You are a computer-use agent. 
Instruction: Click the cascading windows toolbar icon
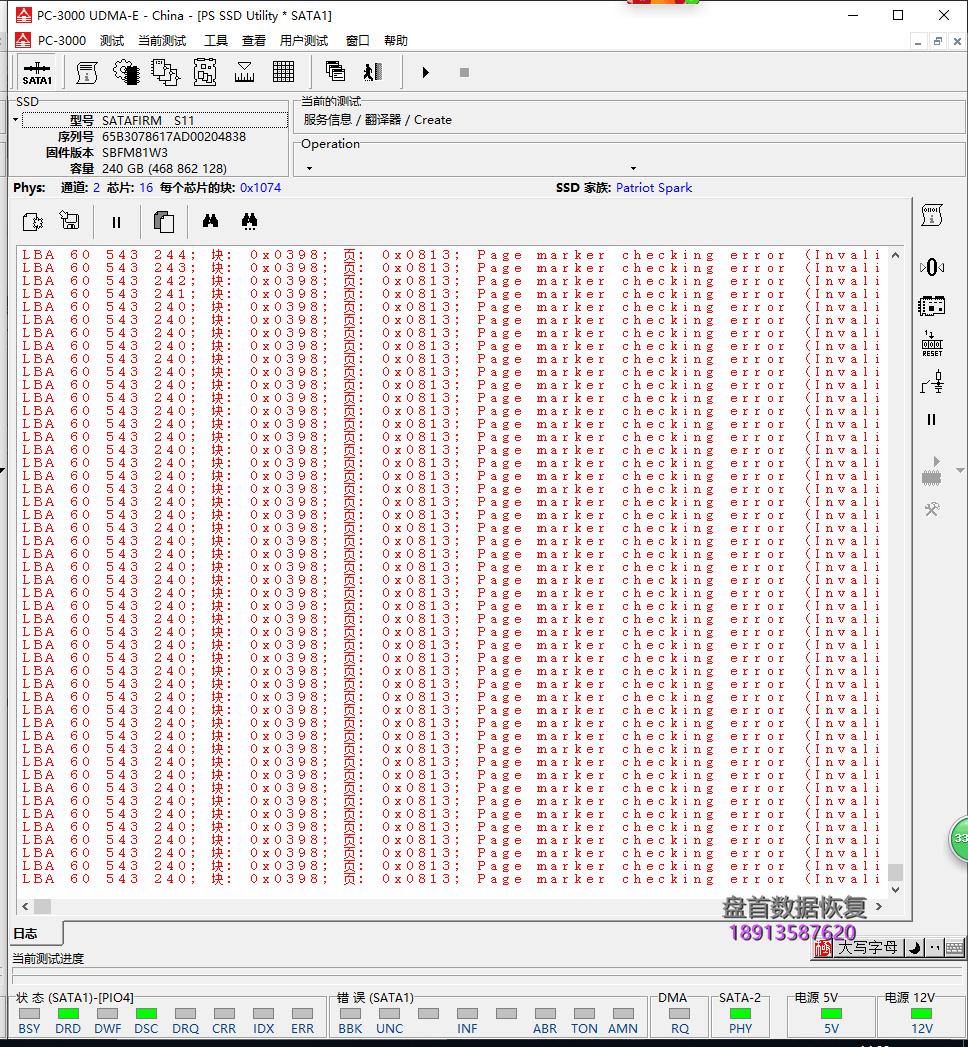(335, 71)
